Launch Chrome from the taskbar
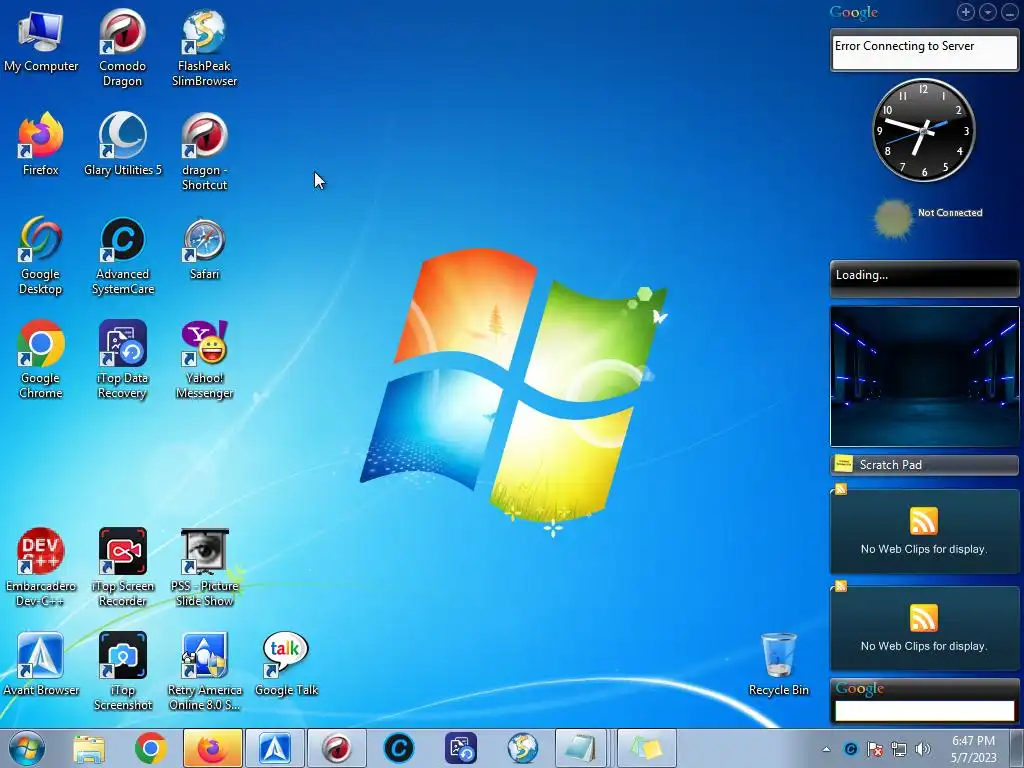Viewport: 1024px width, 768px height. pyautogui.click(x=151, y=748)
